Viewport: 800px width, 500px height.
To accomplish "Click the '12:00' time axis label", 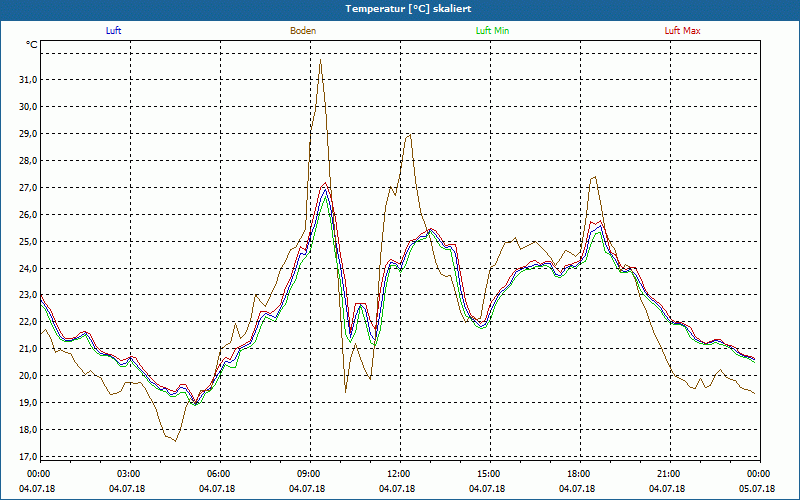I will click(x=400, y=474).
